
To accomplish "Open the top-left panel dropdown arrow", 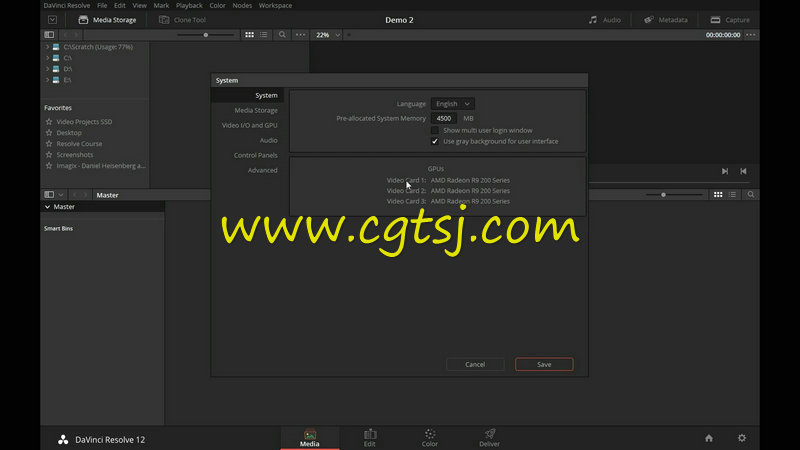I will [53, 20].
